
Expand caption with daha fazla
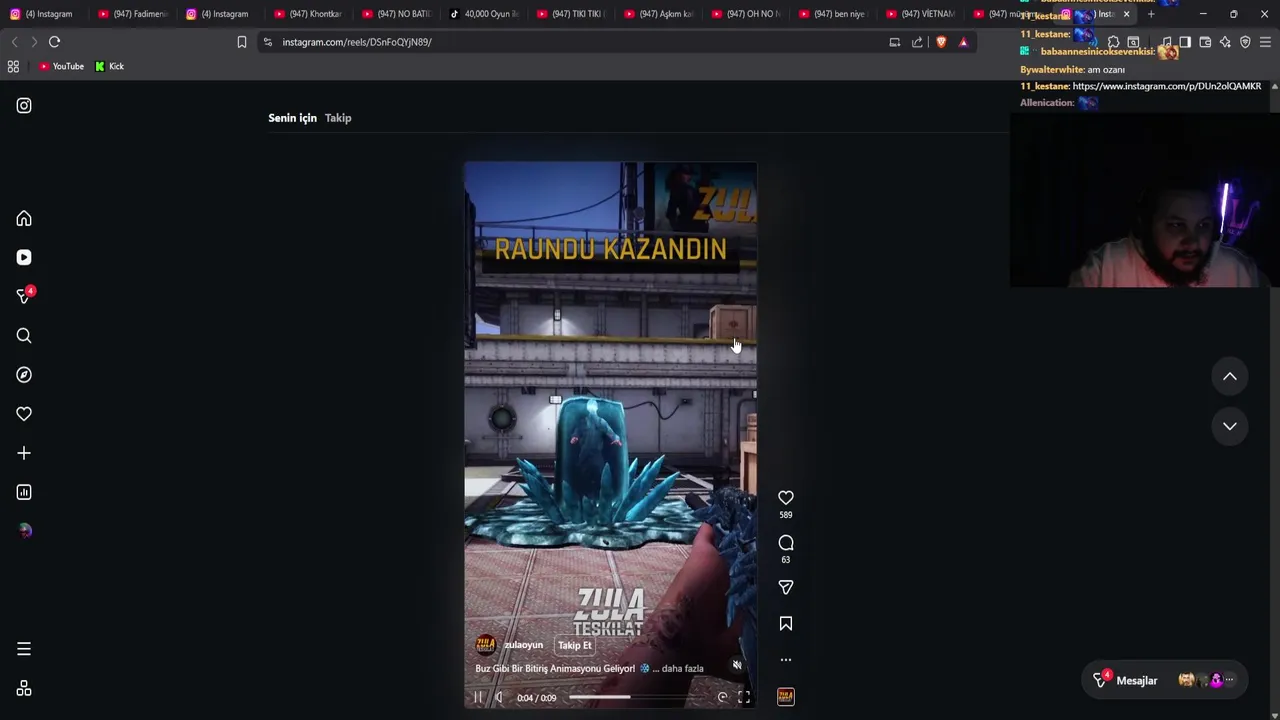pos(683,668)
